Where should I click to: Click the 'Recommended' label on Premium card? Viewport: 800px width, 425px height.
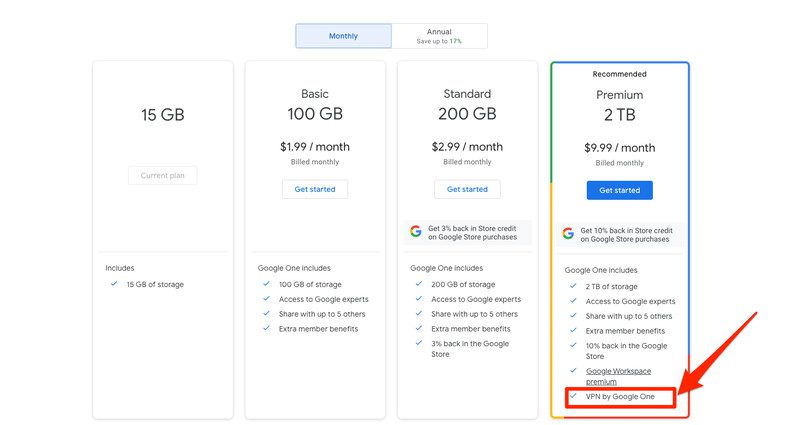pyautogui.click(x=619, y=74)
